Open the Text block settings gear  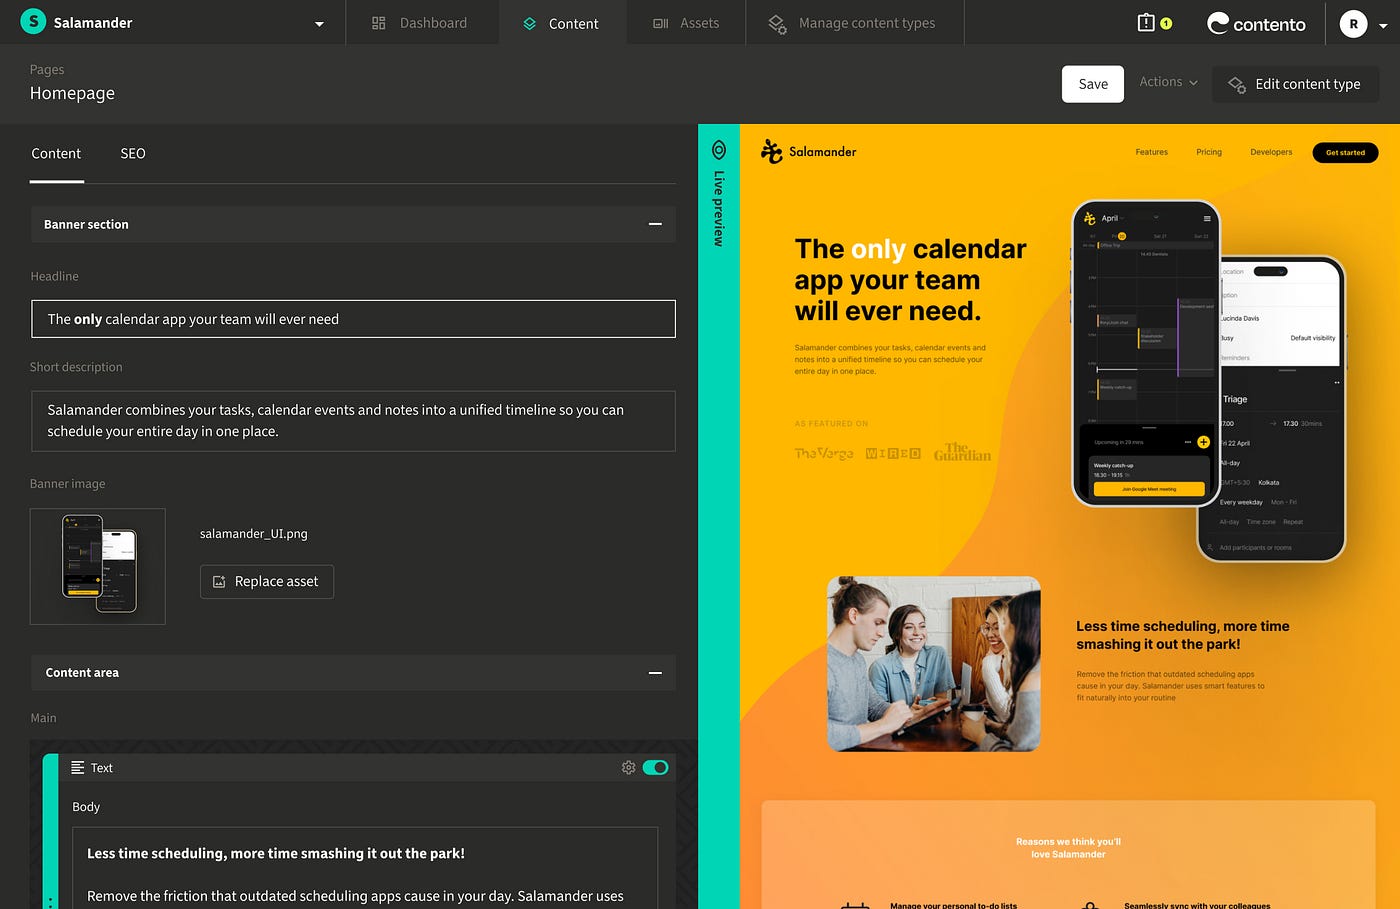628,768
